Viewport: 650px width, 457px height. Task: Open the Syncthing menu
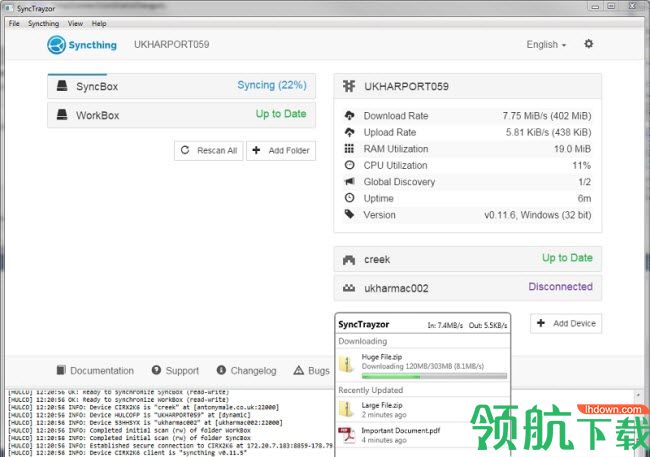click(x=44, y=24)
